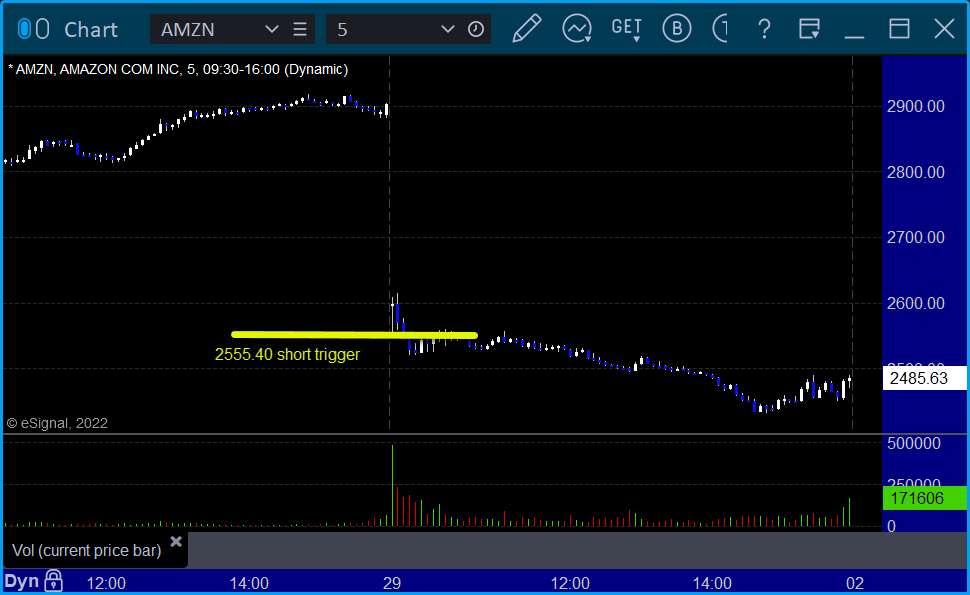970x595 pixels.
Task: Open the window layout dropdown icon
Action: (809, 28)
